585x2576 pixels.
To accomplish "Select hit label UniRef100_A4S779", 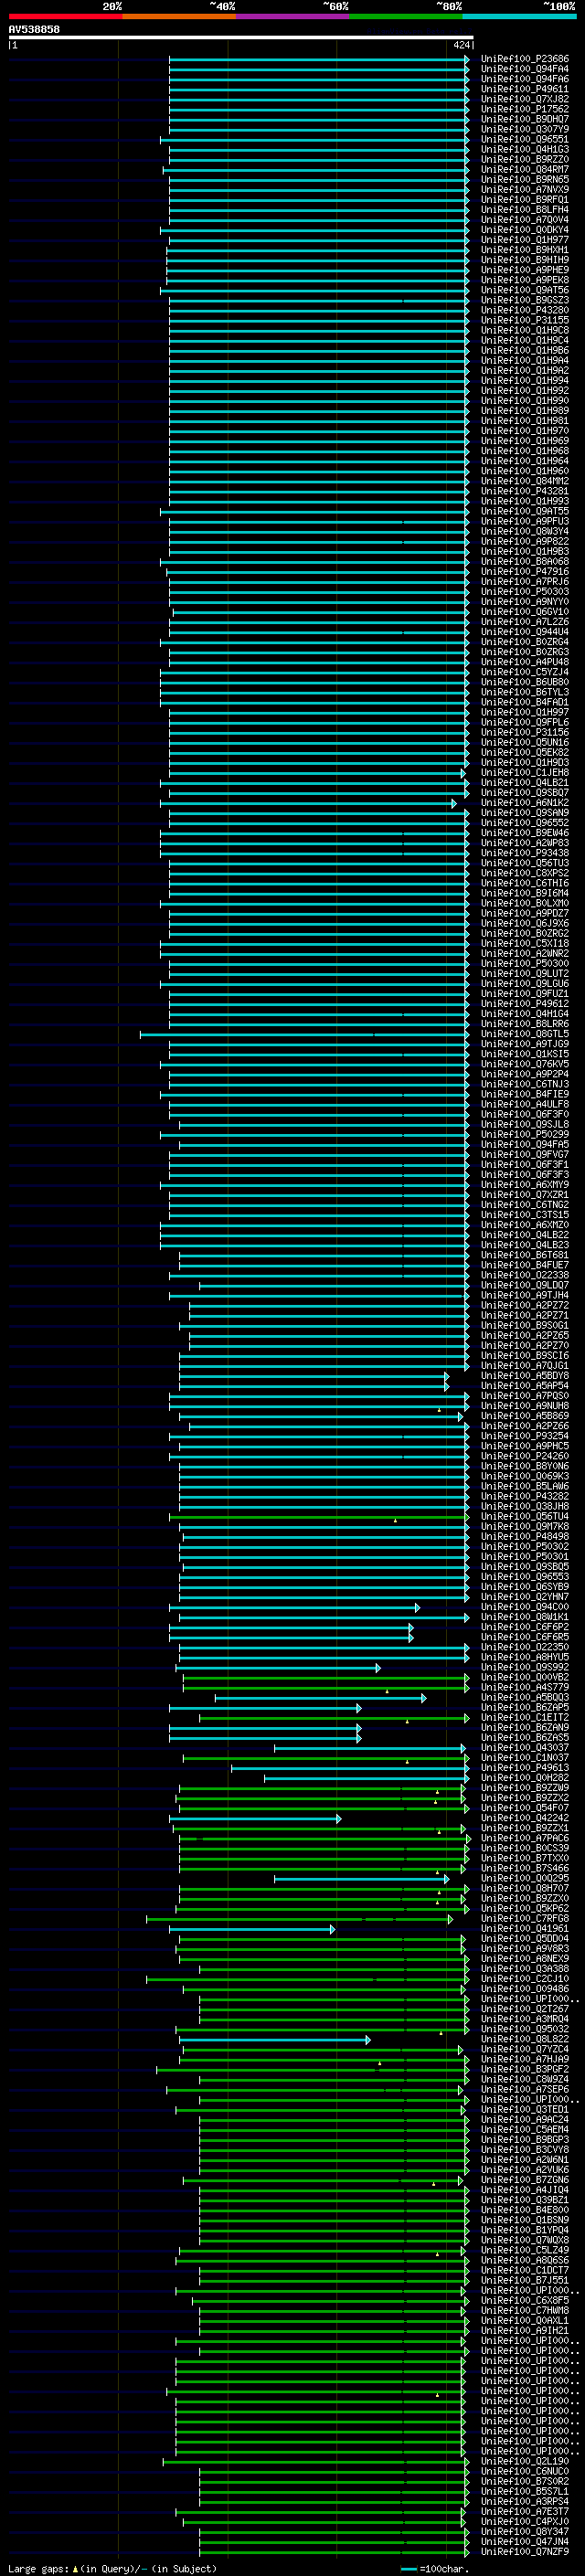I will pos(525,1687).
